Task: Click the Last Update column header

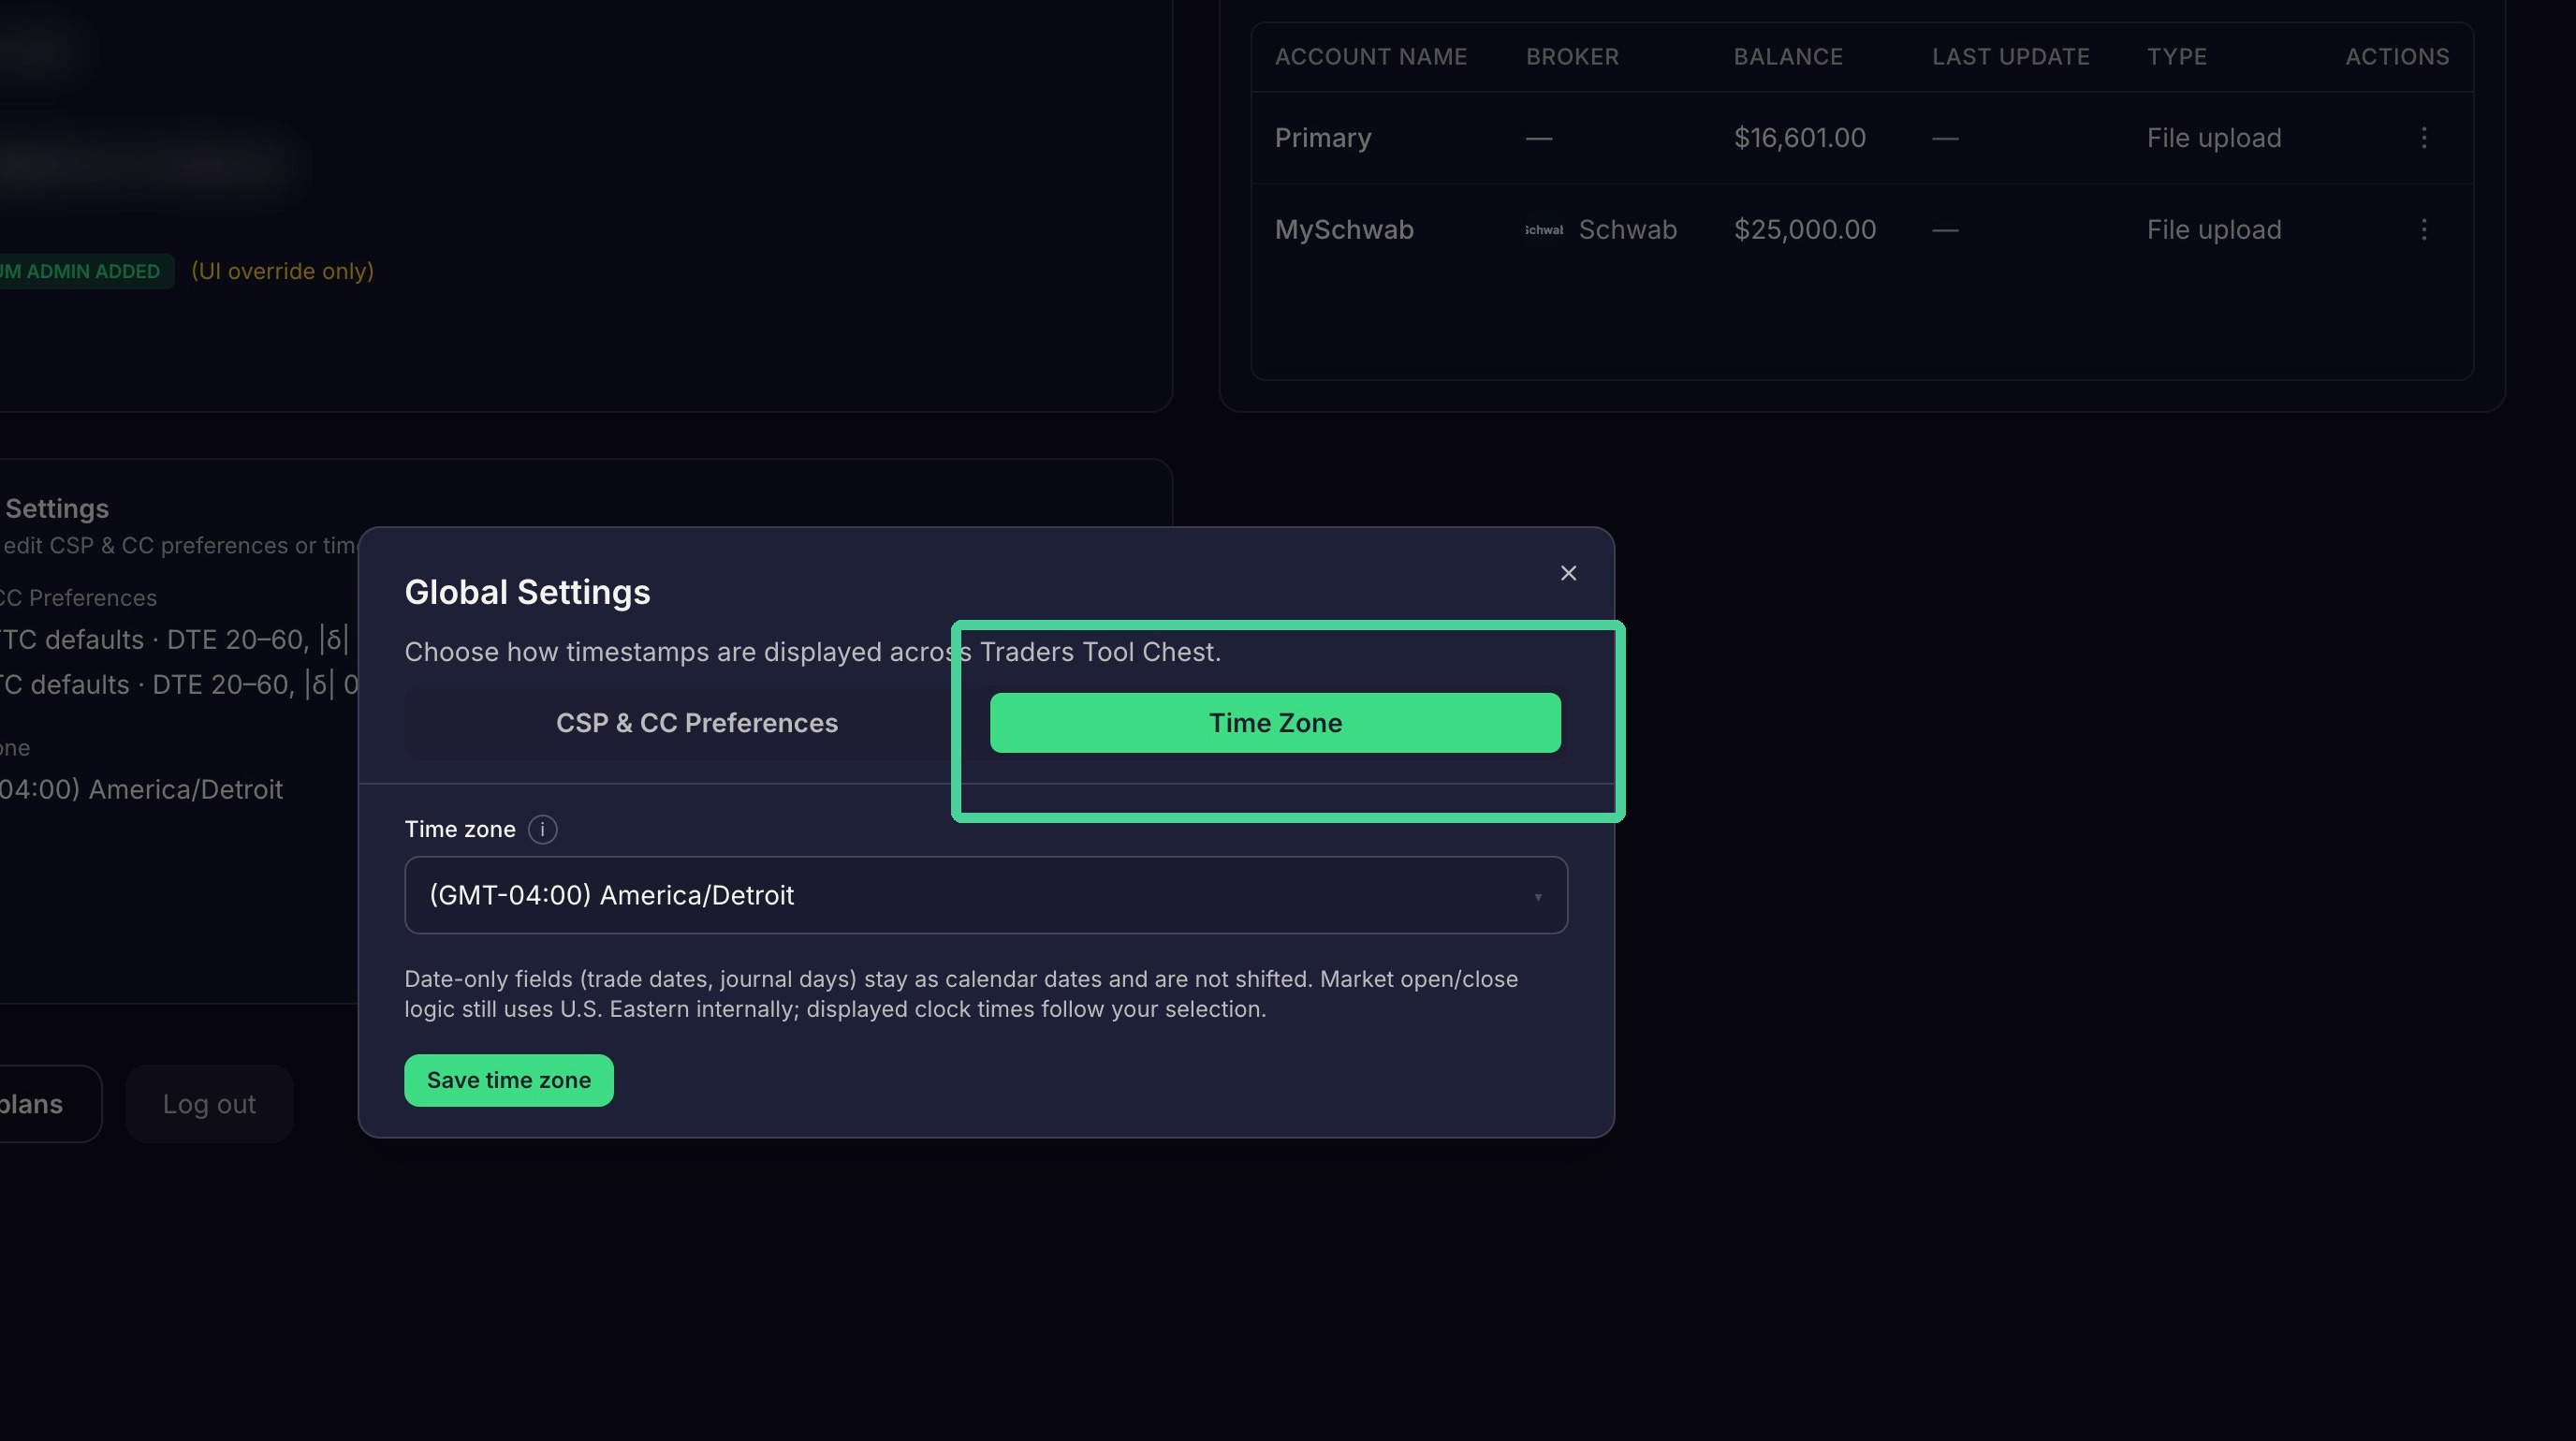Action: [x=2011, y=57]
